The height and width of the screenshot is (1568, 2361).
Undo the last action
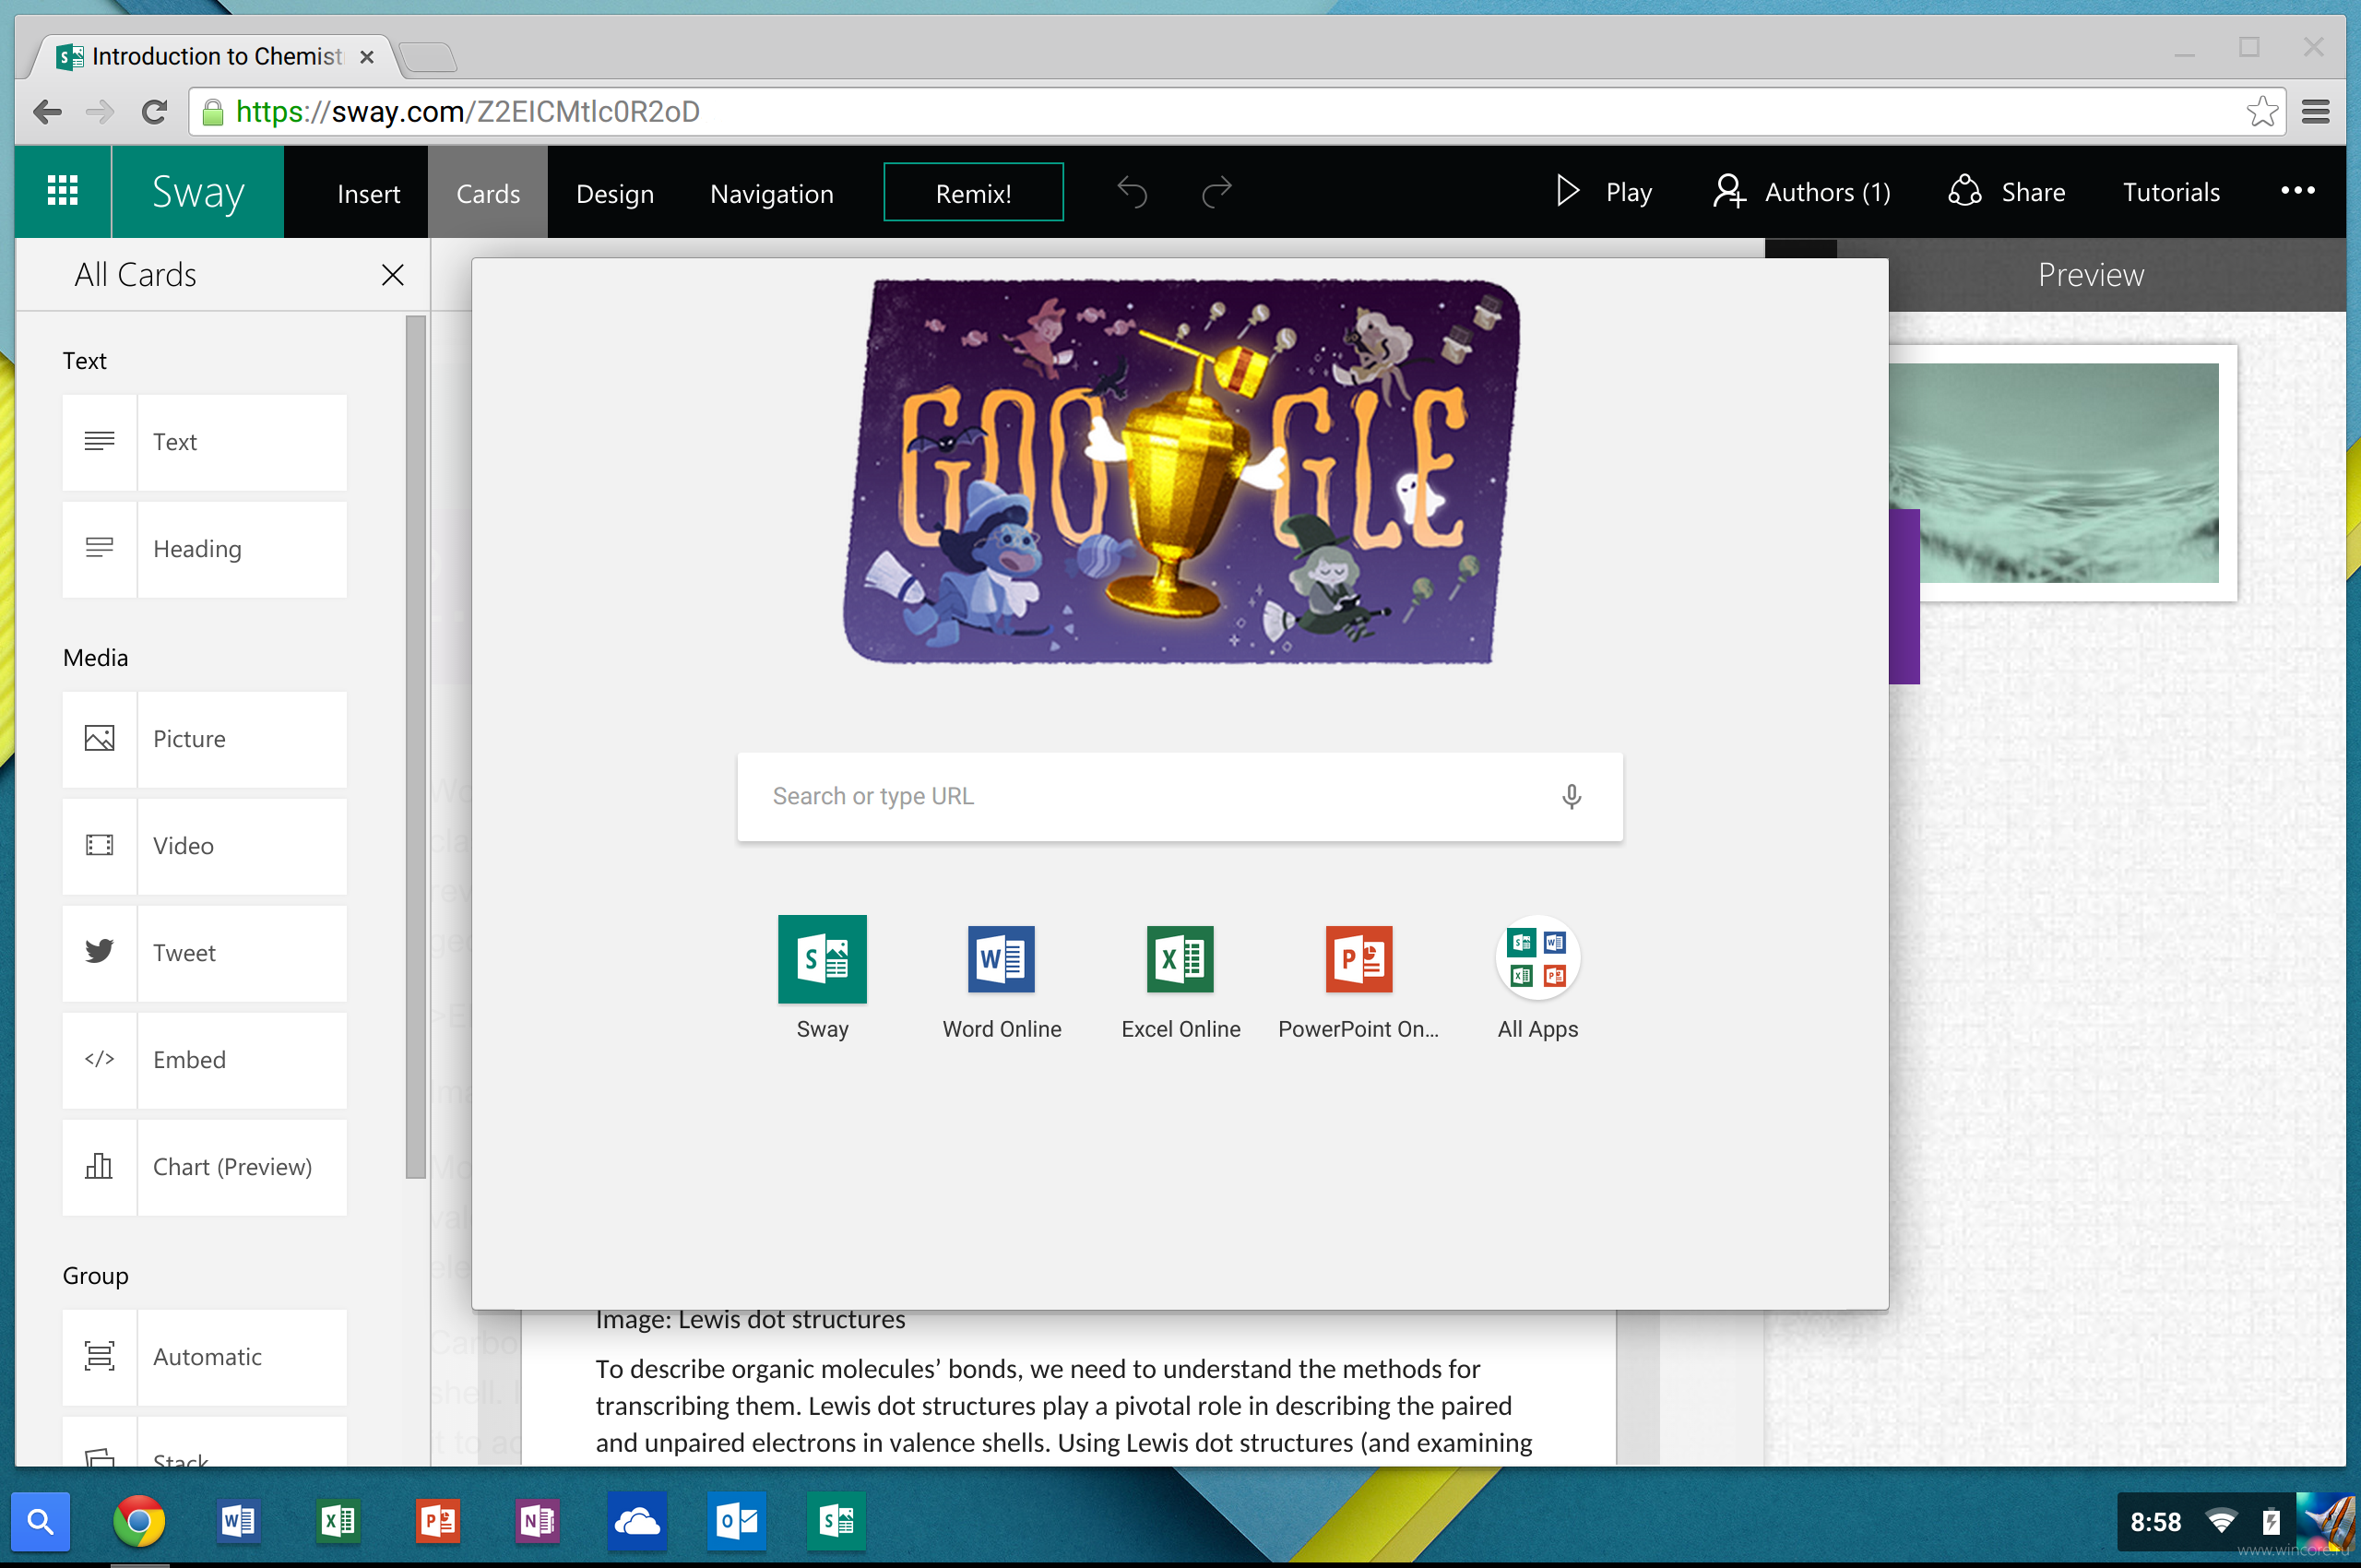coord(1132,191)
